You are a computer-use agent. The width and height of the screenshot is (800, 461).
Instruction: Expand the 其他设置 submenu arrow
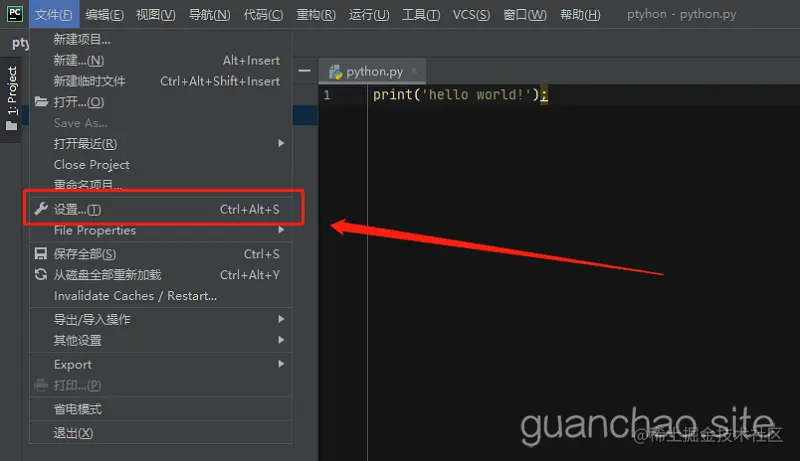point(281,340)
